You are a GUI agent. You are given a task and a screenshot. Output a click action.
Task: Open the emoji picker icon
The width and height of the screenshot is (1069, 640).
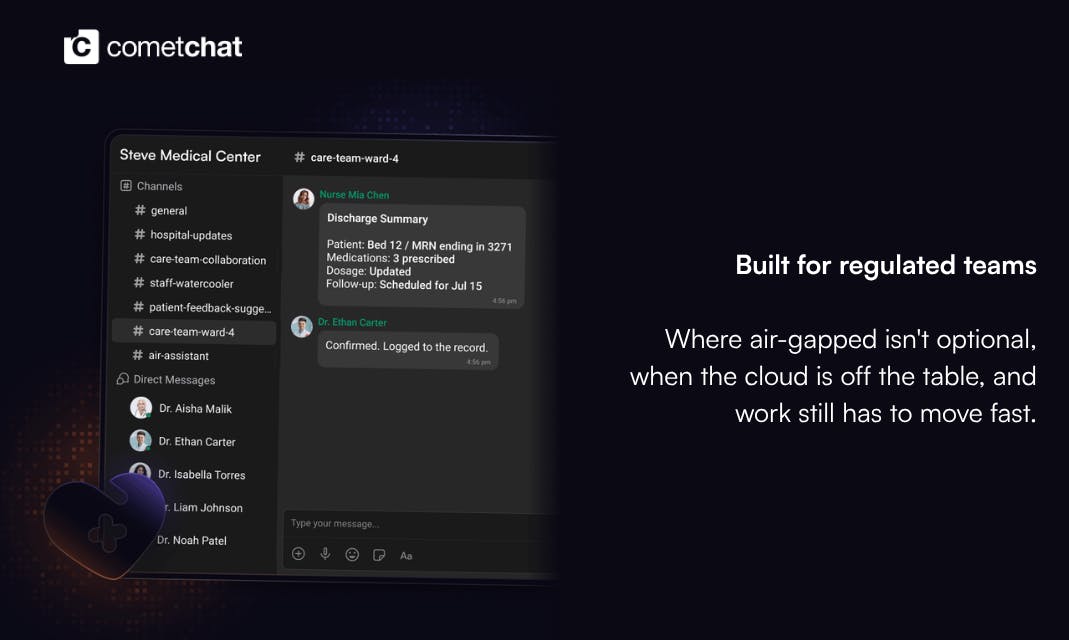pyautogui.click(x=352, y=554)
